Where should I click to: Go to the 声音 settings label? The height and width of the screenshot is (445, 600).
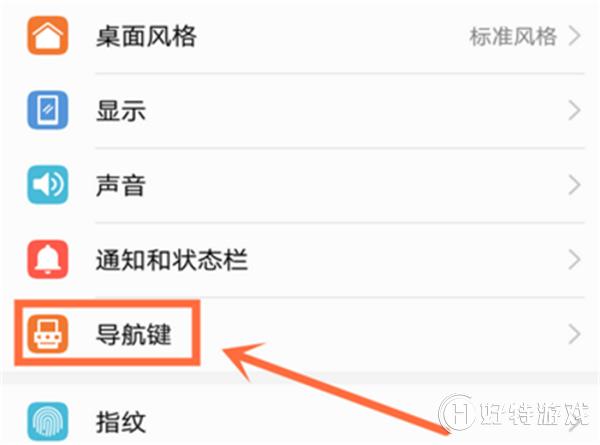pos(121,185)
